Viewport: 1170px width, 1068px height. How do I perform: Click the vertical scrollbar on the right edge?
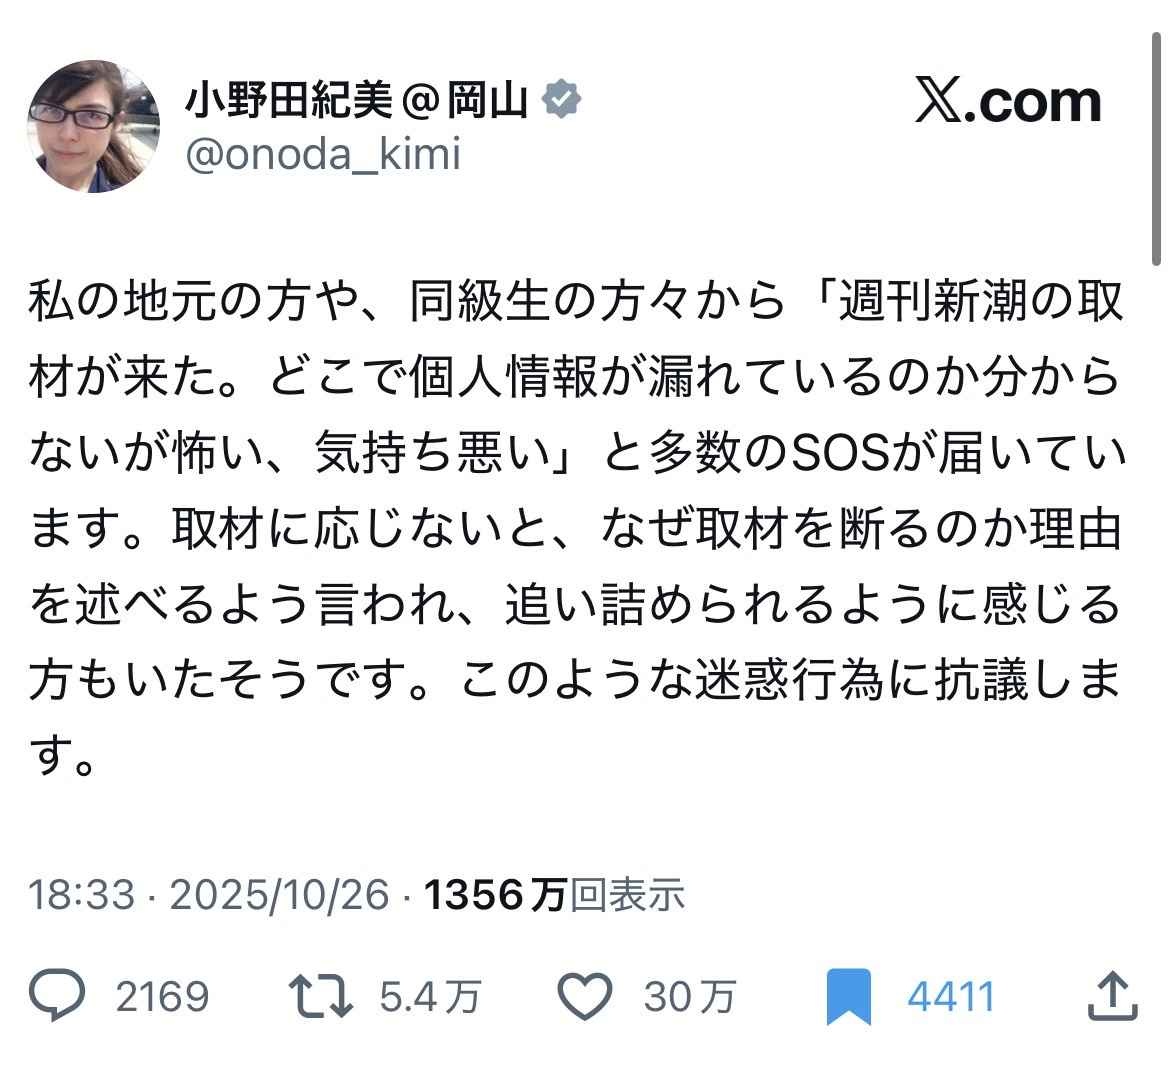coord(1158,150)
